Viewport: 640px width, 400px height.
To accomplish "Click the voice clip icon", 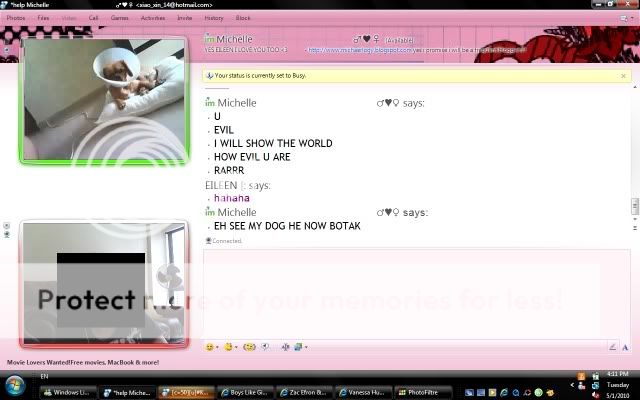I will [265, 346].
